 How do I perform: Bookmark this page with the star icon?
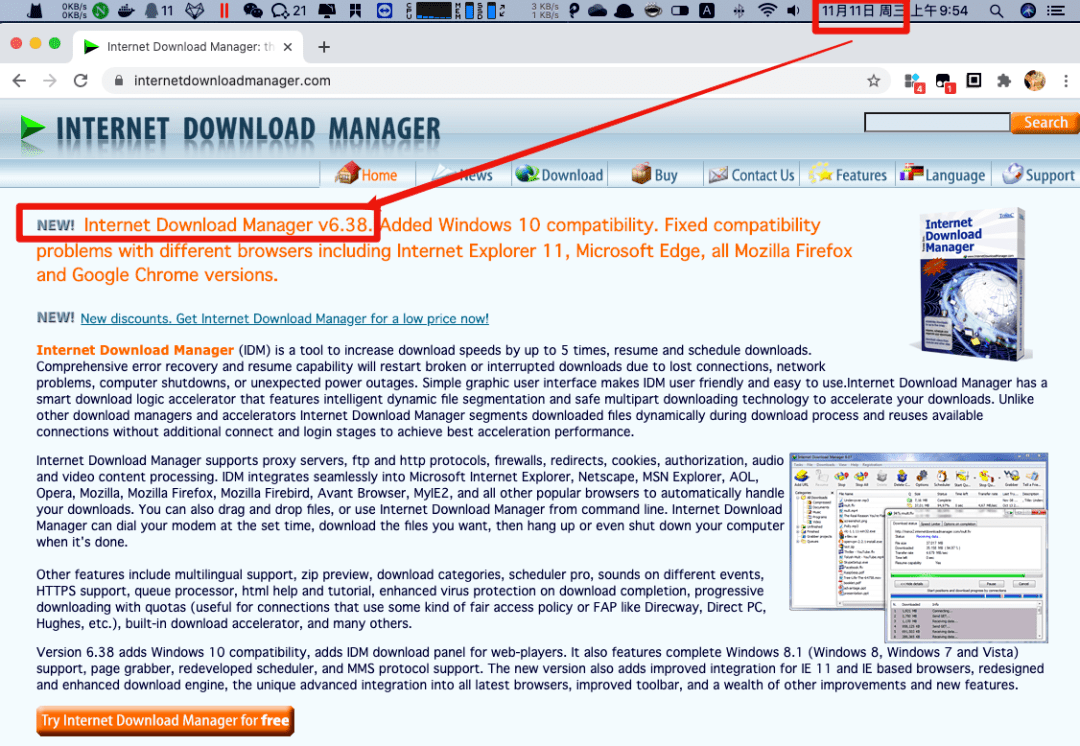pos(873,81)
